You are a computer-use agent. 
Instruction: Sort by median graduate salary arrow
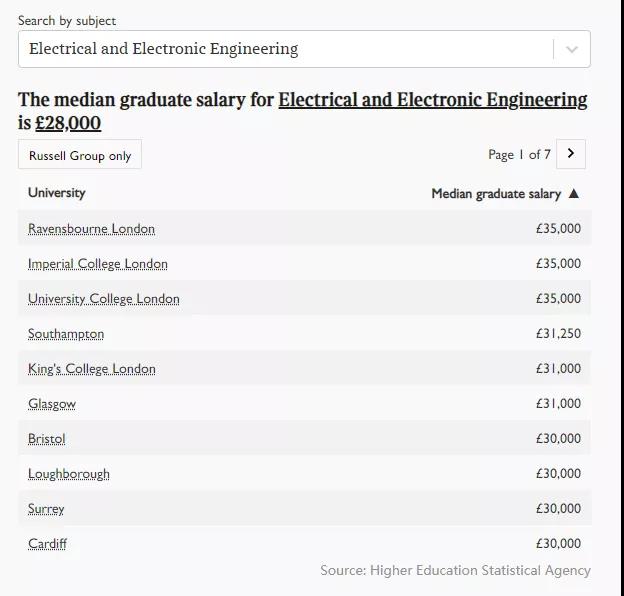[573, 194]
